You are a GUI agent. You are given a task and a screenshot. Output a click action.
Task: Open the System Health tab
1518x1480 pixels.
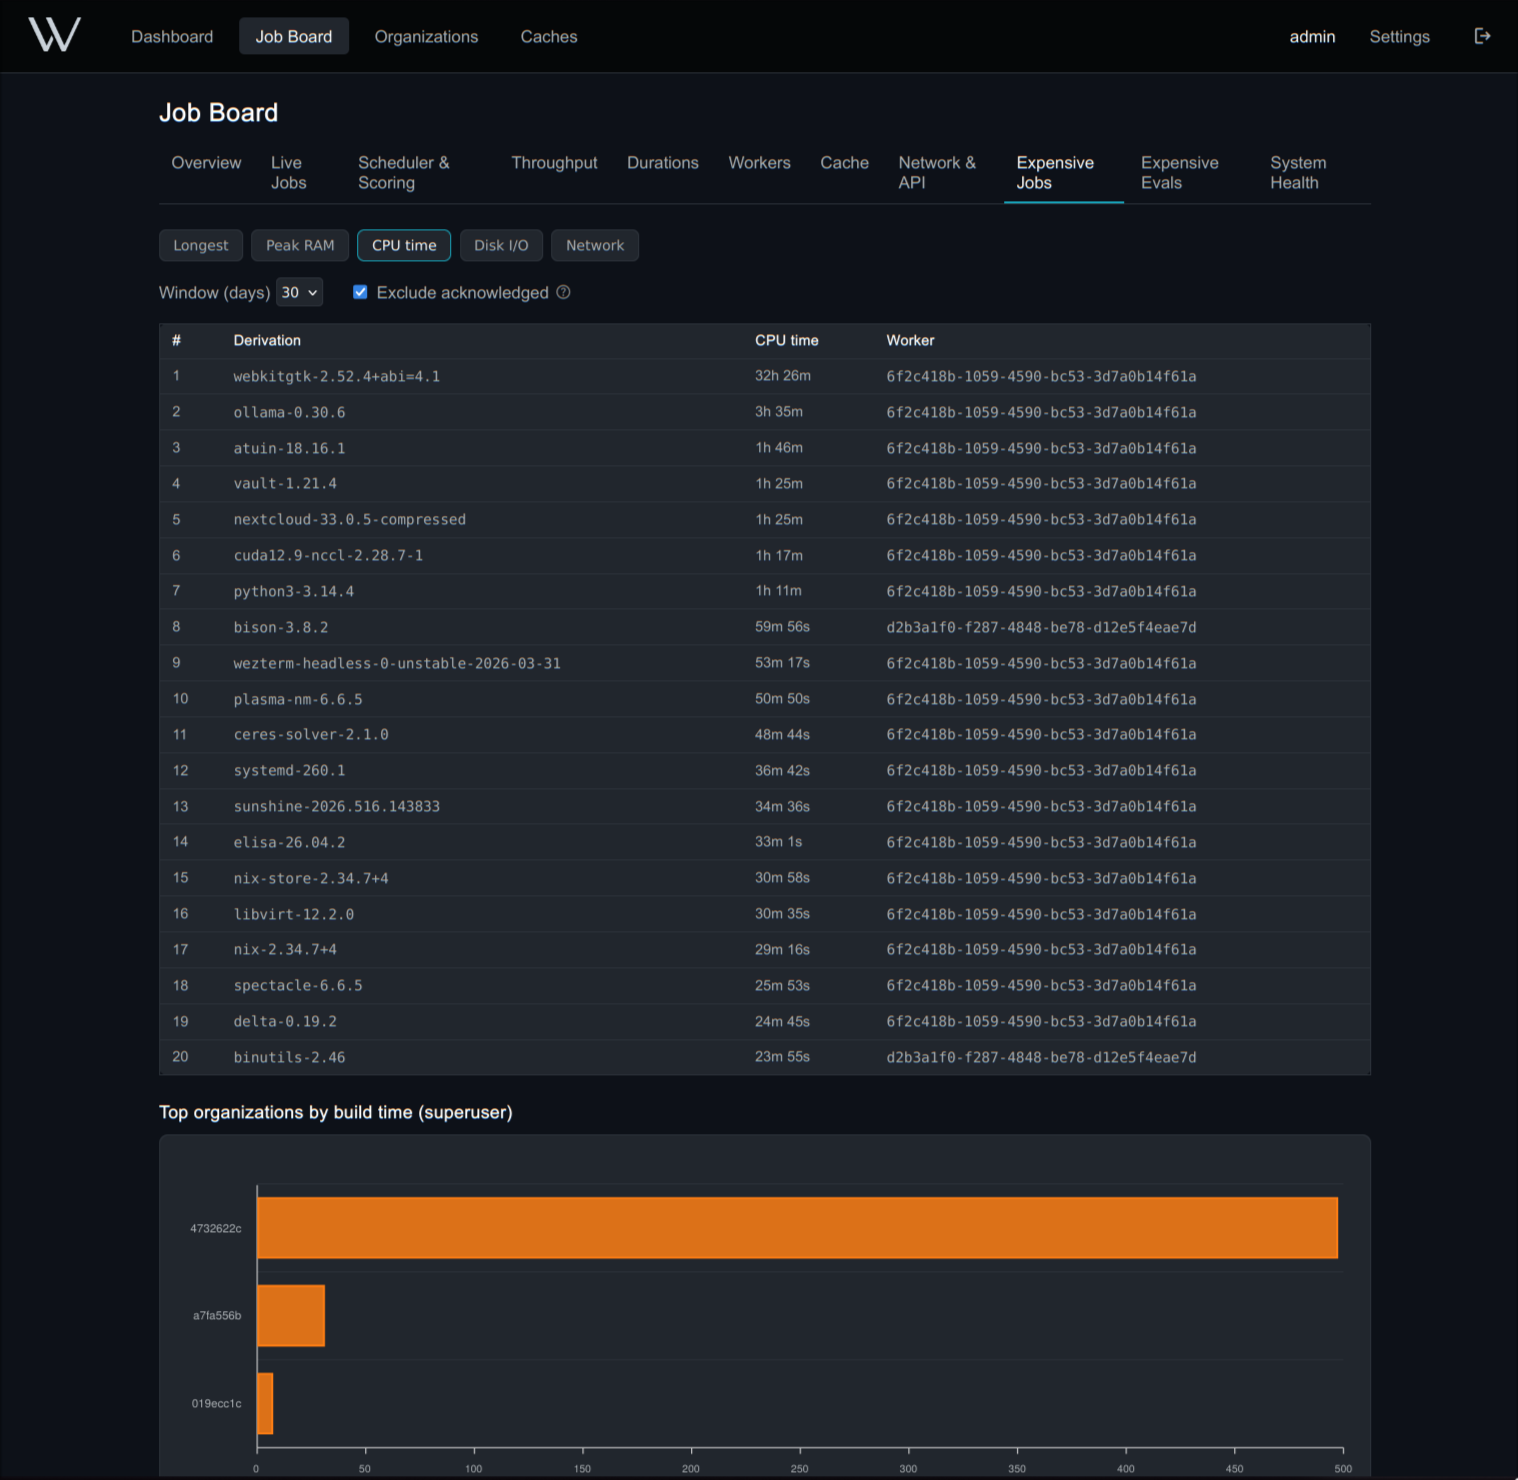click(x=1298, y=173)
